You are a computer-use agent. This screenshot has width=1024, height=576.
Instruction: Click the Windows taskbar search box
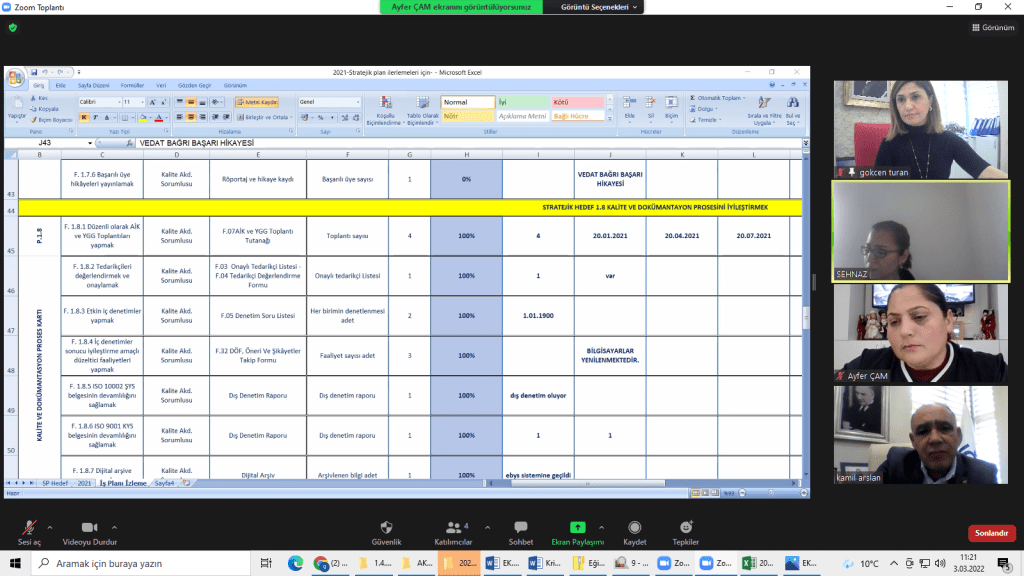pos(140,564)
